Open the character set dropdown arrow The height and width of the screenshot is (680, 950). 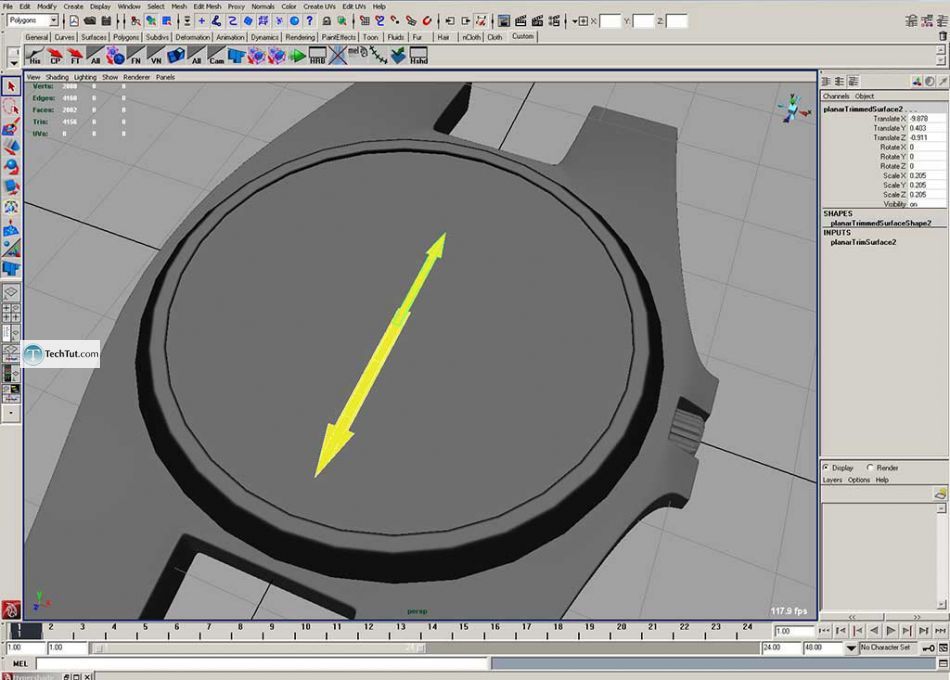[851, 648]
